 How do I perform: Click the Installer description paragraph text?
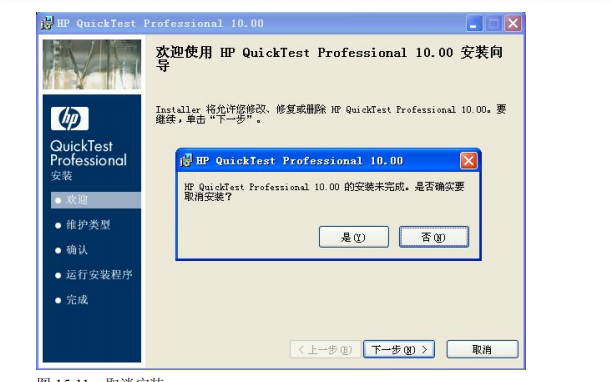[331, 114]
